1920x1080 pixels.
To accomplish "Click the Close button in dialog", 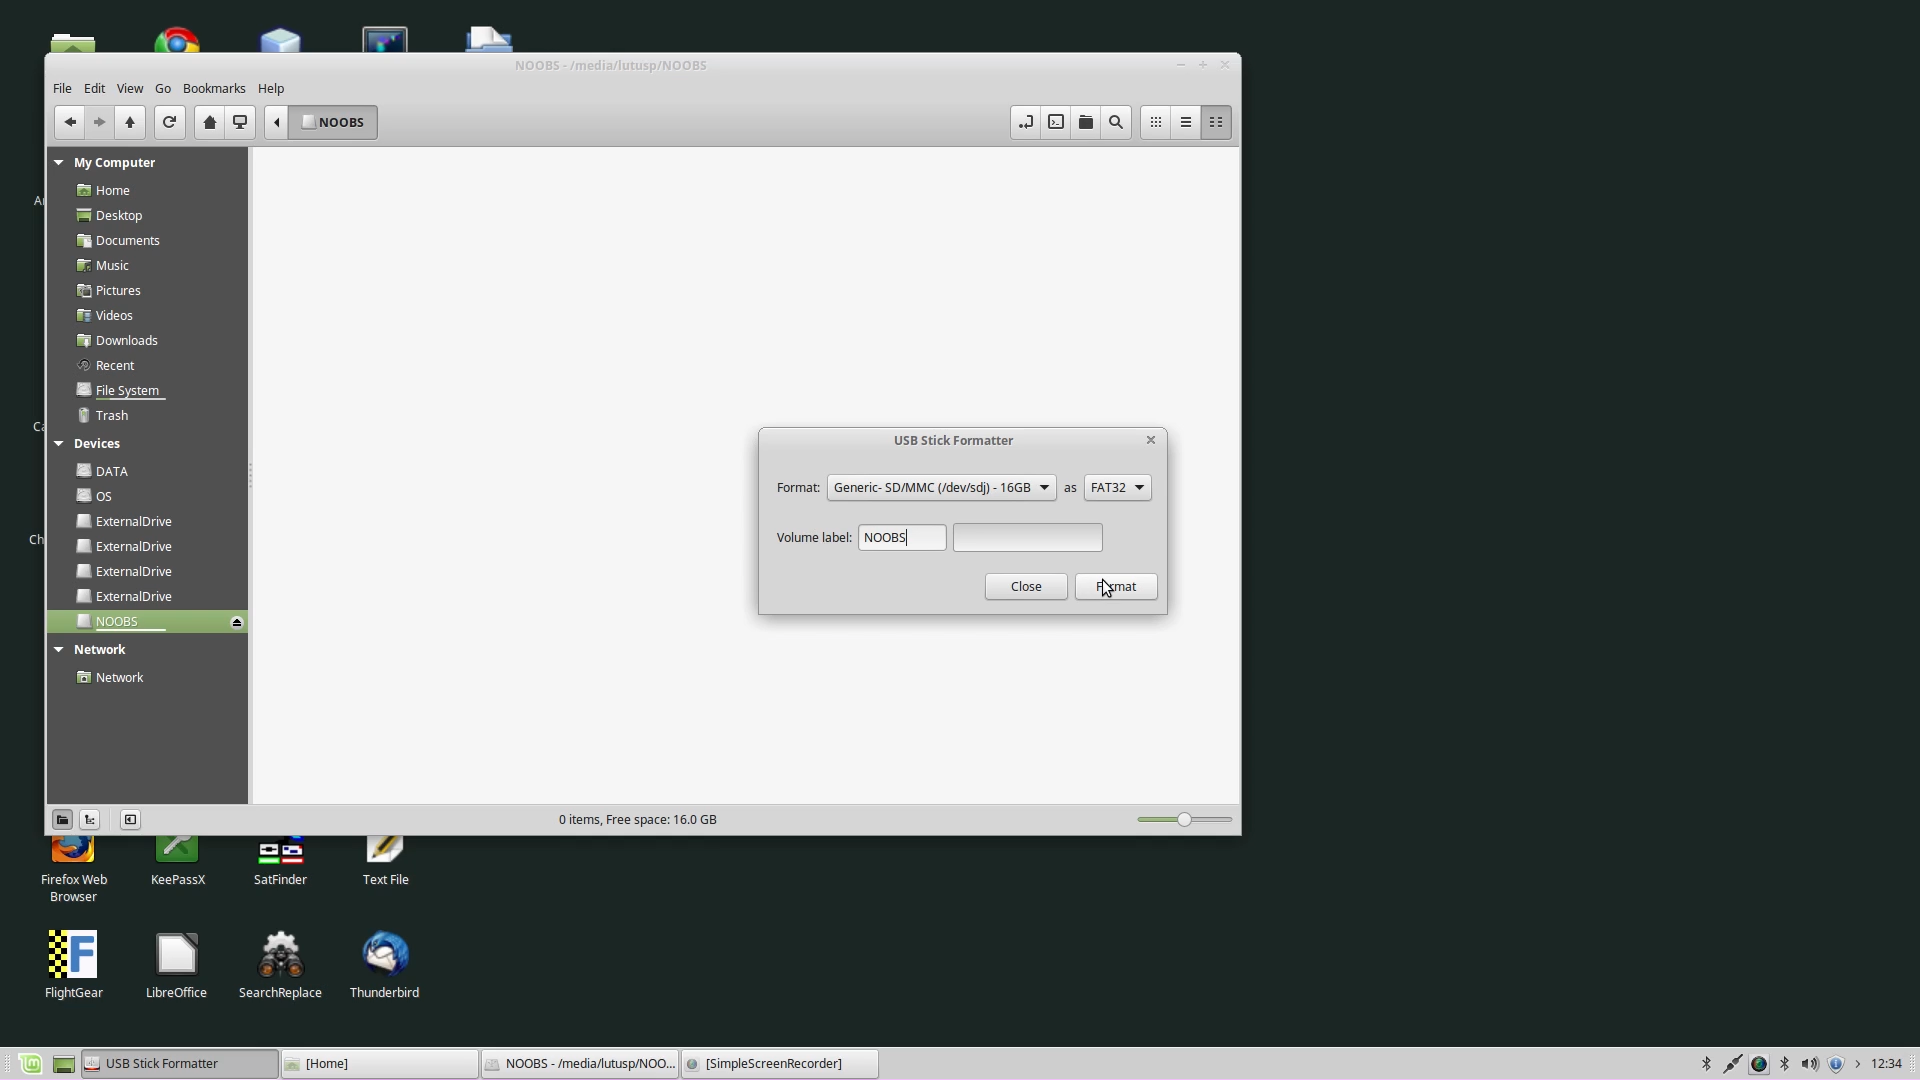I will (1026, 586).
